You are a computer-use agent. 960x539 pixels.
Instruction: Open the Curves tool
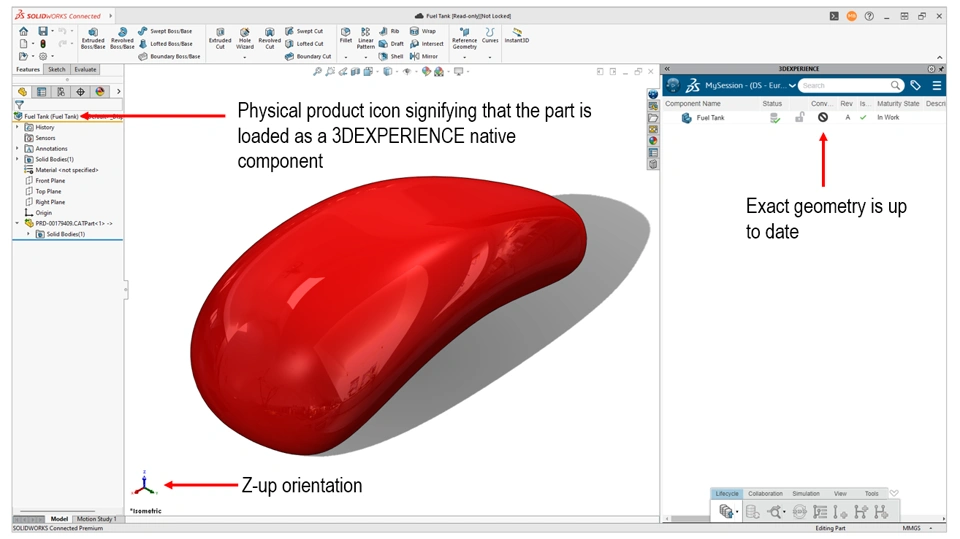tap(490, 35)
